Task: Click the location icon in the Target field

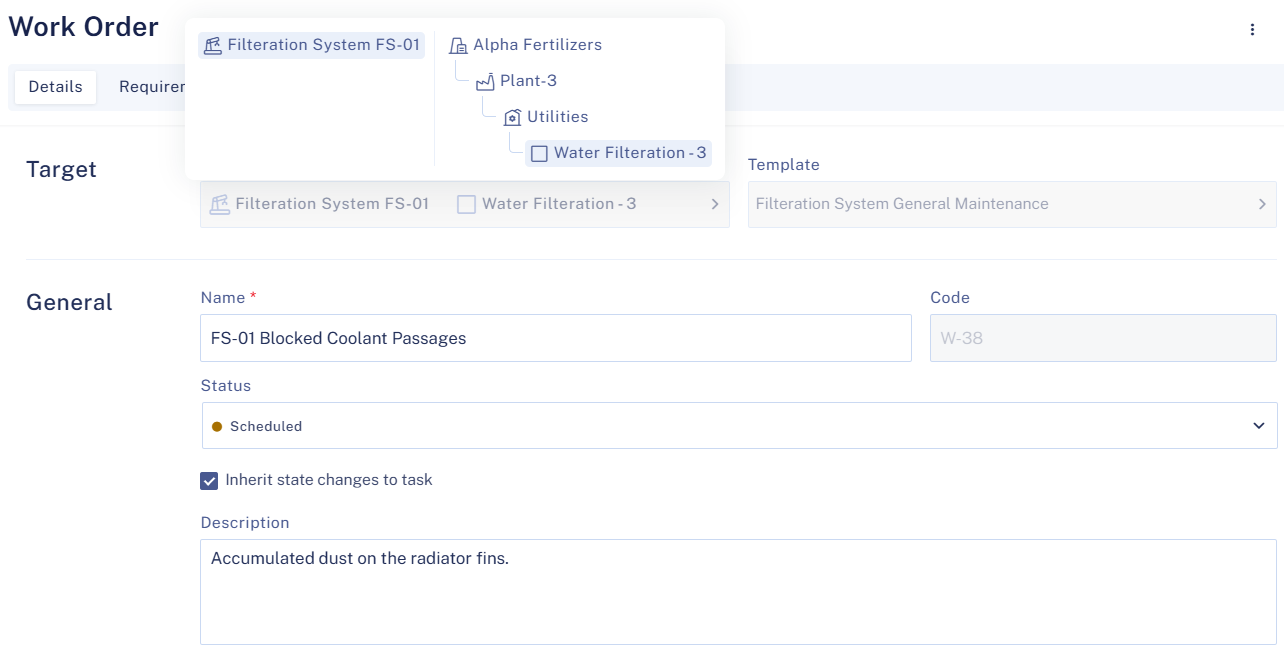Action: pos(466,204)
